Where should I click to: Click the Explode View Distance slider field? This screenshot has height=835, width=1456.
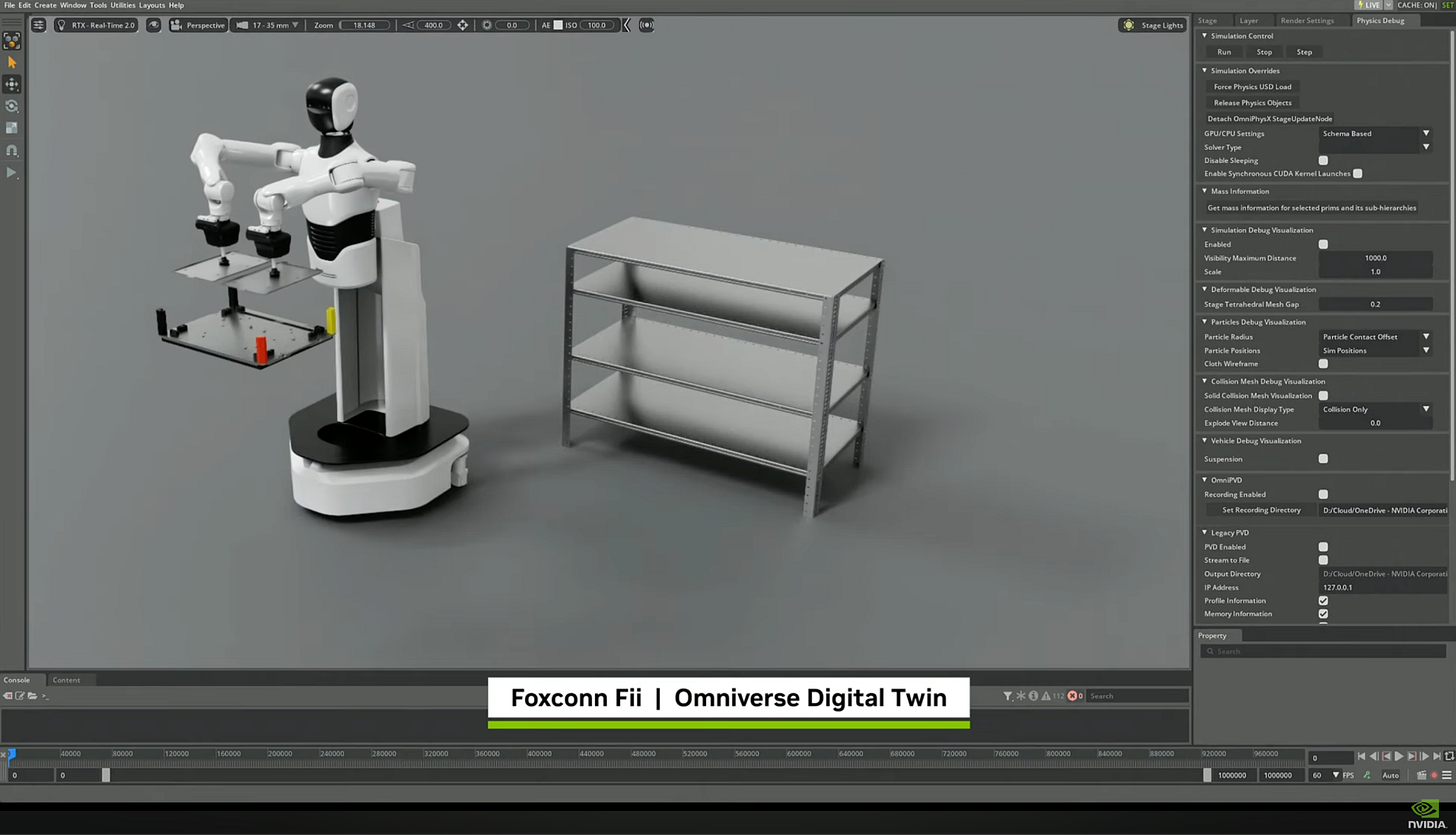[x=1375, y=423]
